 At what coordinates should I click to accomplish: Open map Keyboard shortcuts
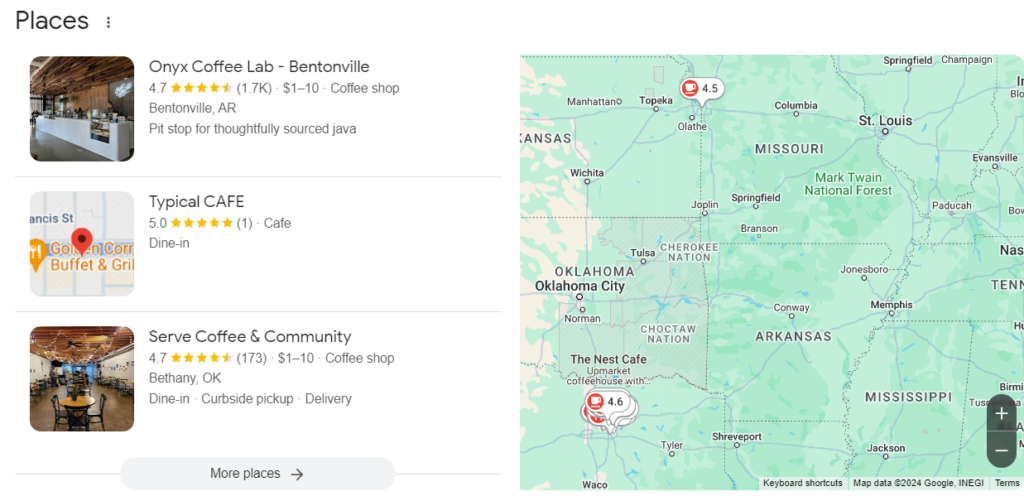pos(802,484)
